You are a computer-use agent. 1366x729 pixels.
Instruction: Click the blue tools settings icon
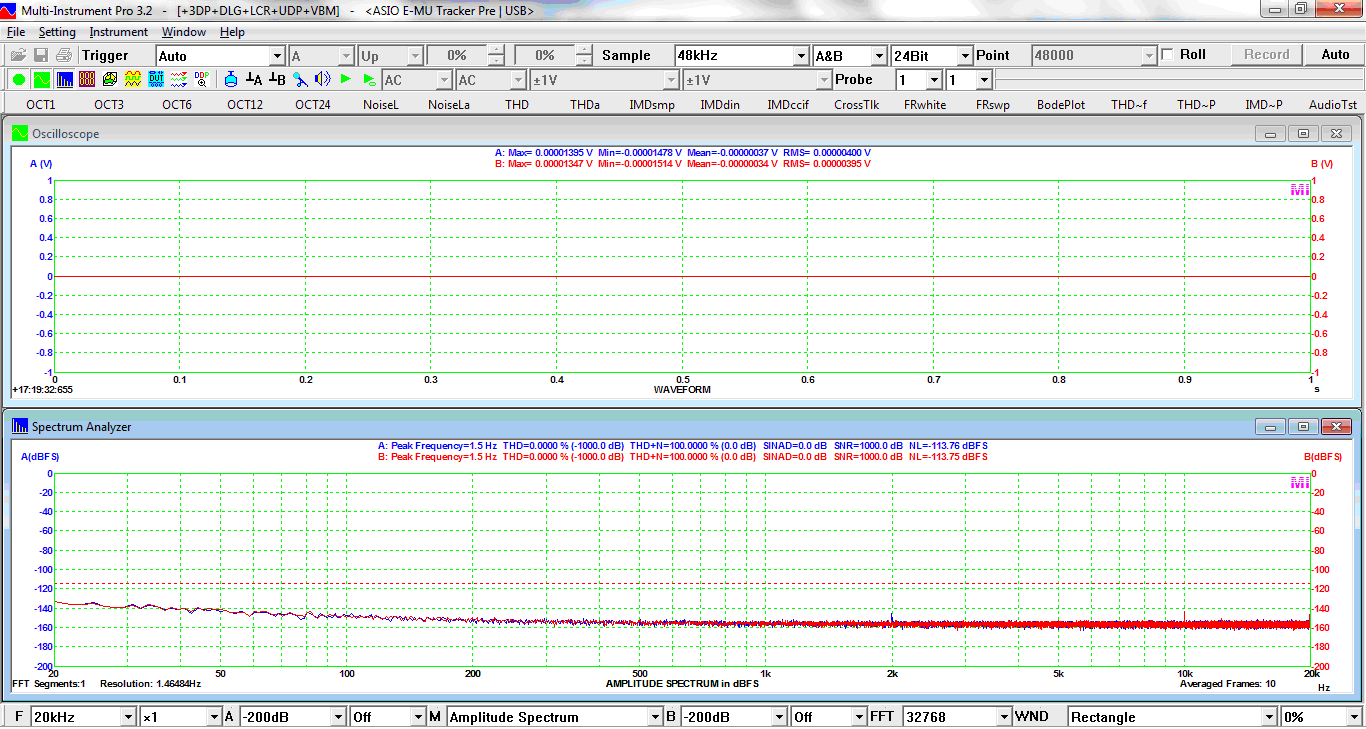pyautogui.click(x=300, y=79)
